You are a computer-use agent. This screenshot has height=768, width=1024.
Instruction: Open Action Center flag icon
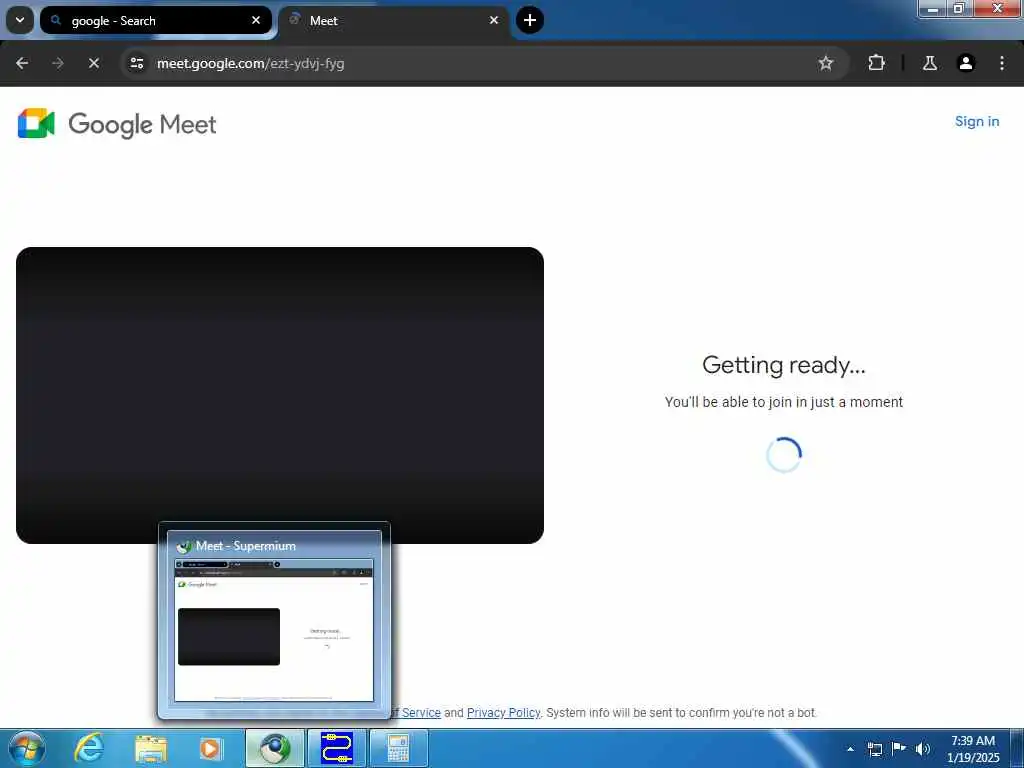[899, 748]
